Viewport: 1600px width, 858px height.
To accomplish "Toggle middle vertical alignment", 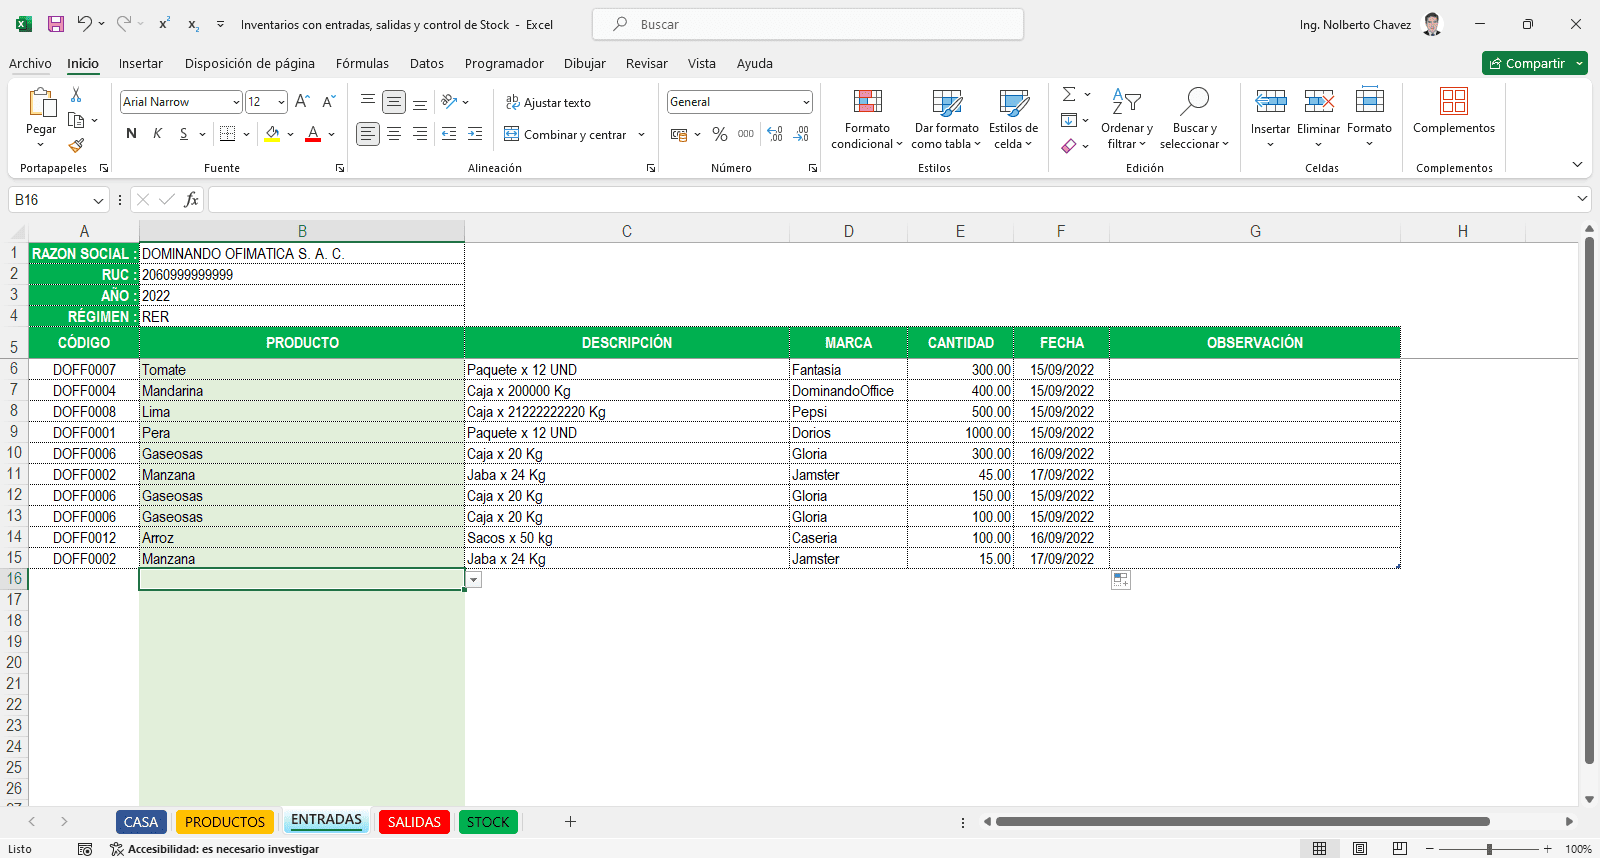I will [394, 102].
